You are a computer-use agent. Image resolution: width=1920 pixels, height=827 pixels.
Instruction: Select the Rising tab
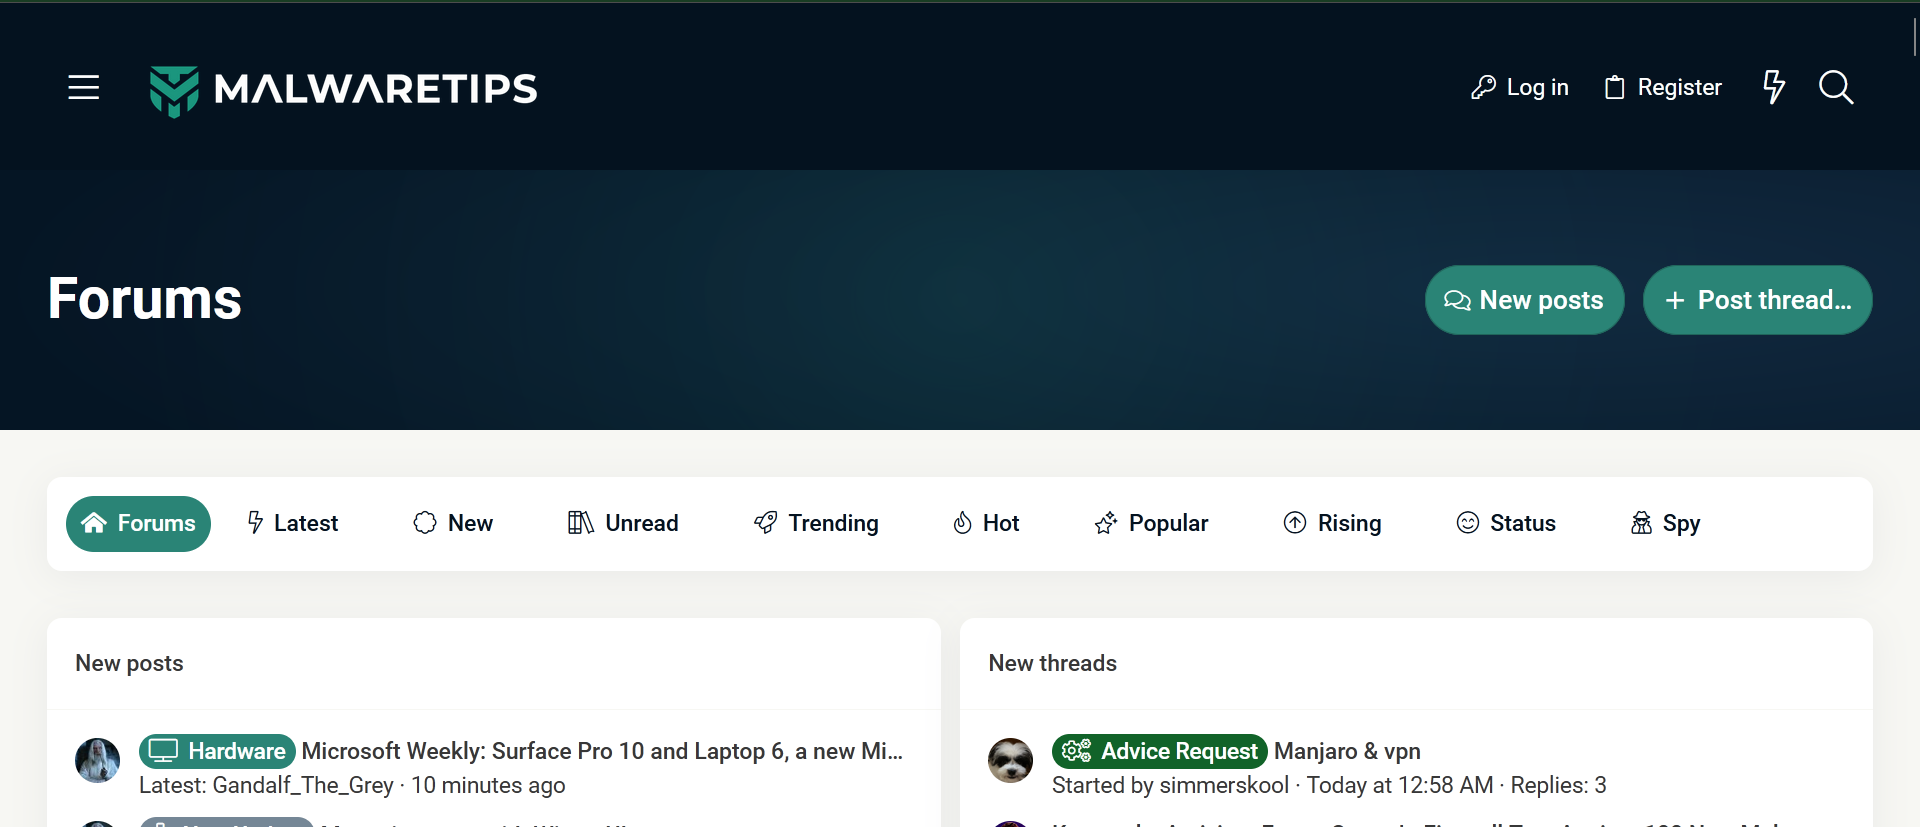pos(1332,524)
